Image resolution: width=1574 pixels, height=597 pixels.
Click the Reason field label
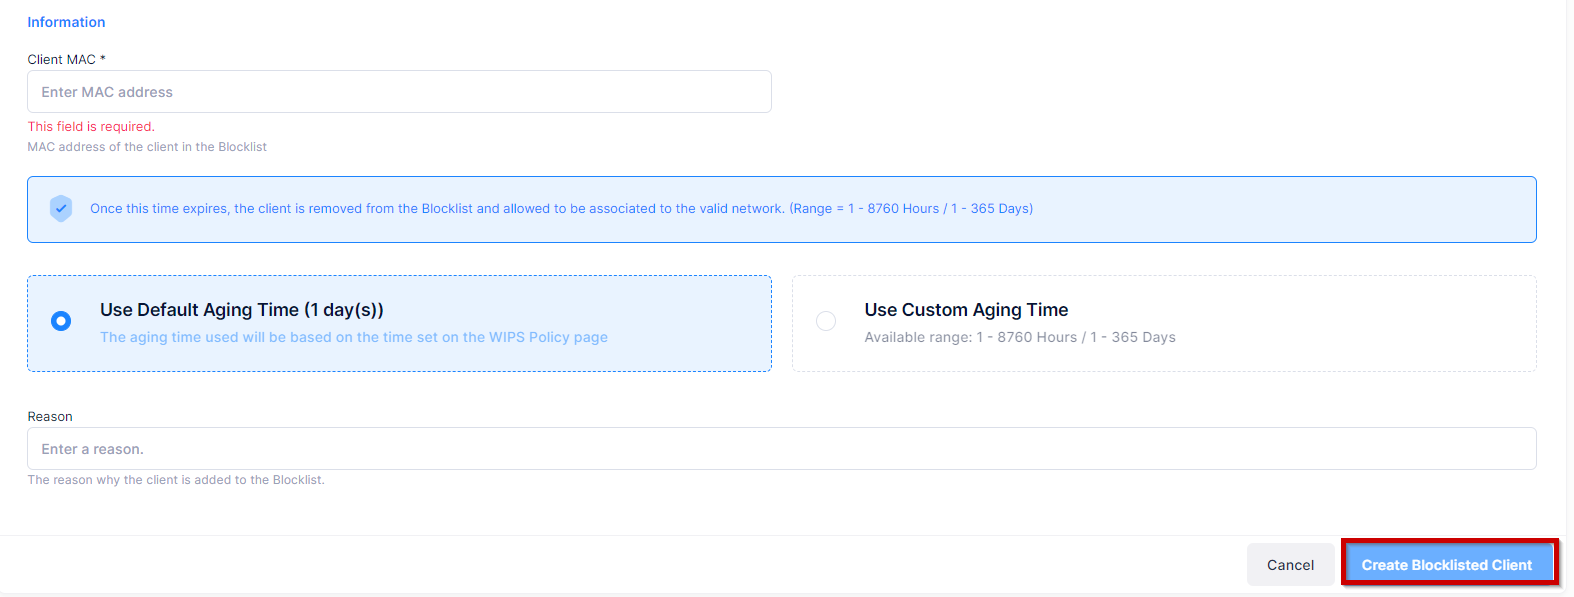point(50,416)
